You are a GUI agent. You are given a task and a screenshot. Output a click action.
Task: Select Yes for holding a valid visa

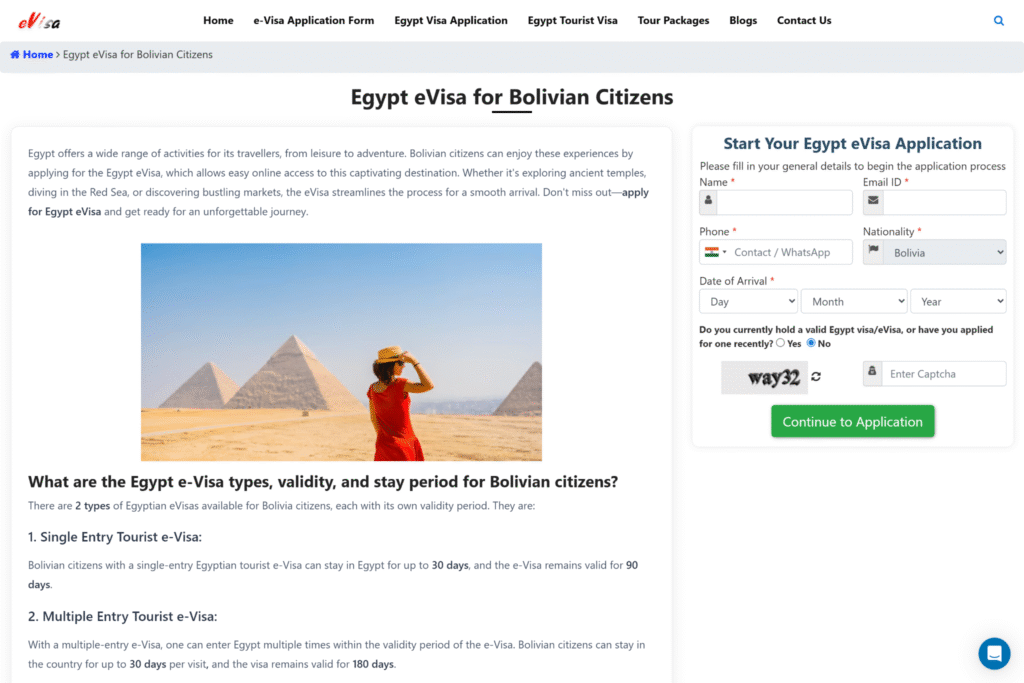pos(780,343)
